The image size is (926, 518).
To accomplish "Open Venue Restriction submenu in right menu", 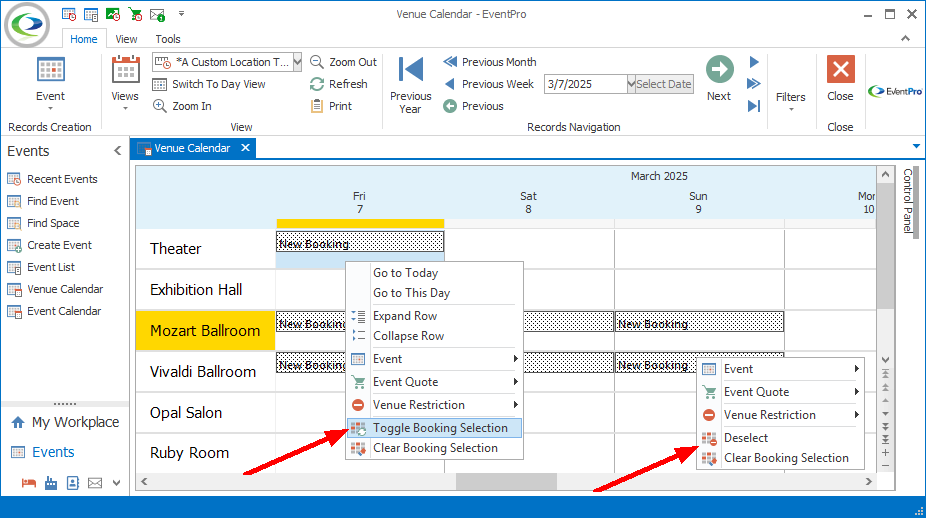I will pos(781,415).
